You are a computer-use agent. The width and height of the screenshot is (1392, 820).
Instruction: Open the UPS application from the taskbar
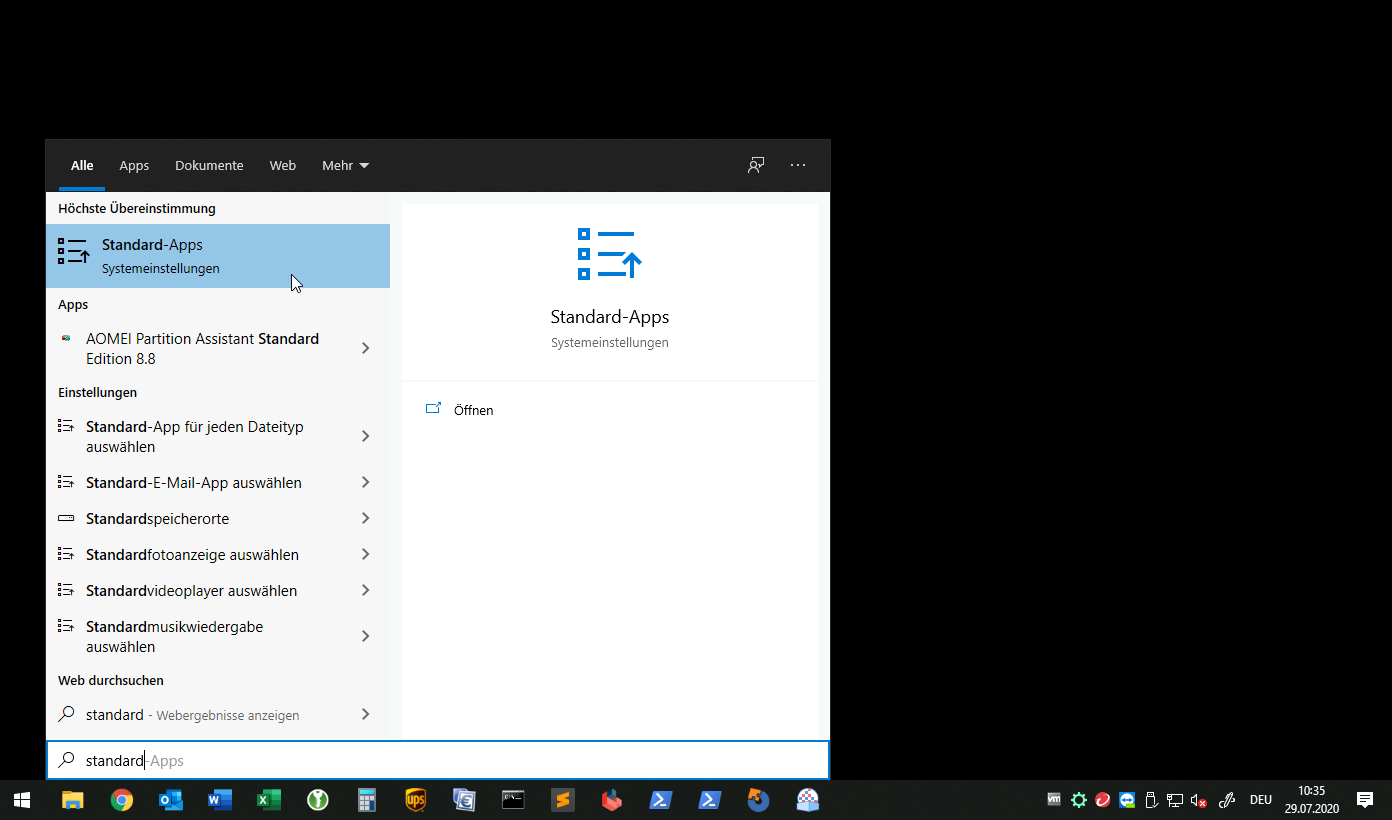415,799
